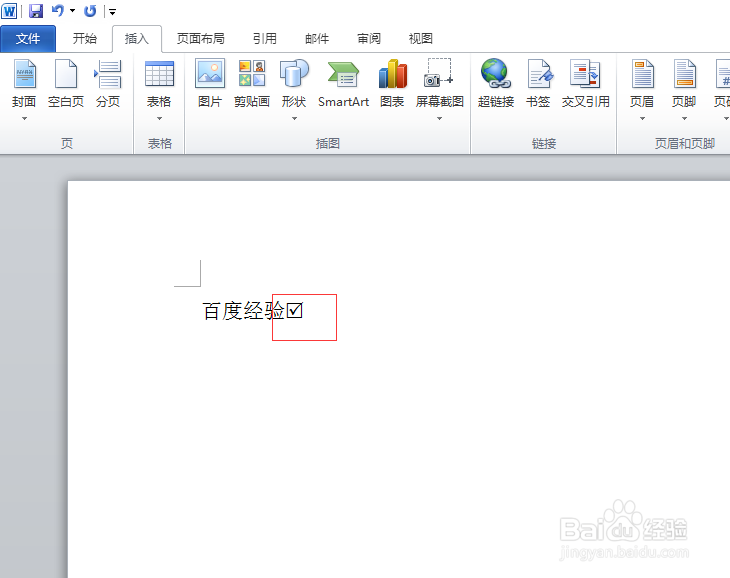Image resolution: width=730 pixels, height=578 pixels.
Task: Insert a bookmark (书签)
Action: coord(538,84)
